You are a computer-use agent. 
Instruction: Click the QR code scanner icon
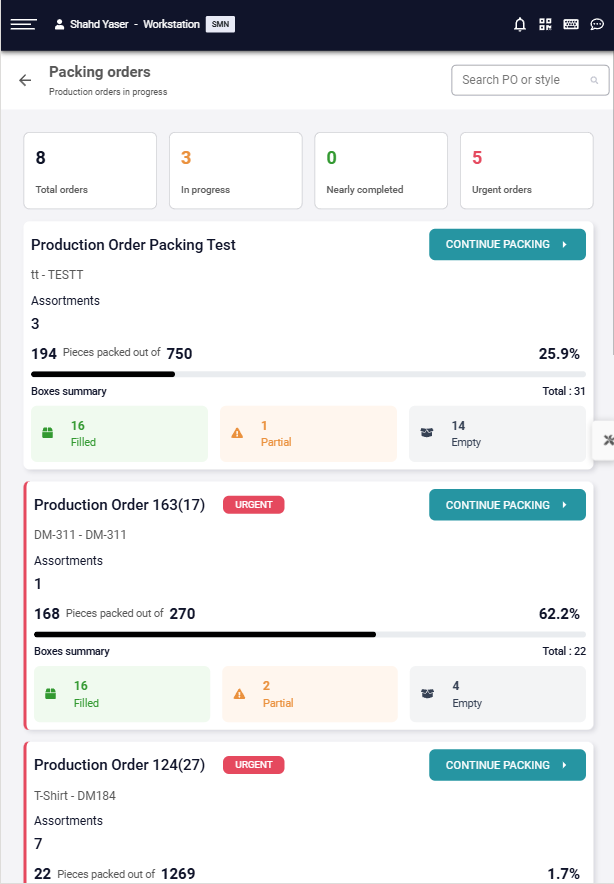tap(545, 24)
